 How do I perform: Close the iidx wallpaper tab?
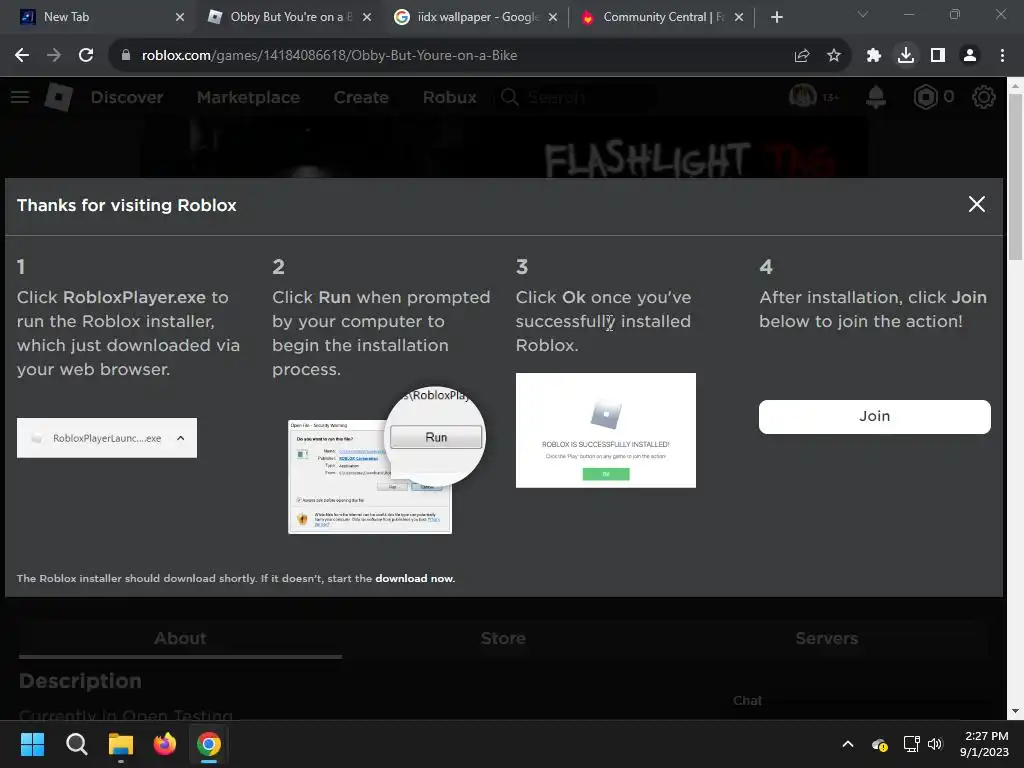pyautogui.click(x=552, y=17)
